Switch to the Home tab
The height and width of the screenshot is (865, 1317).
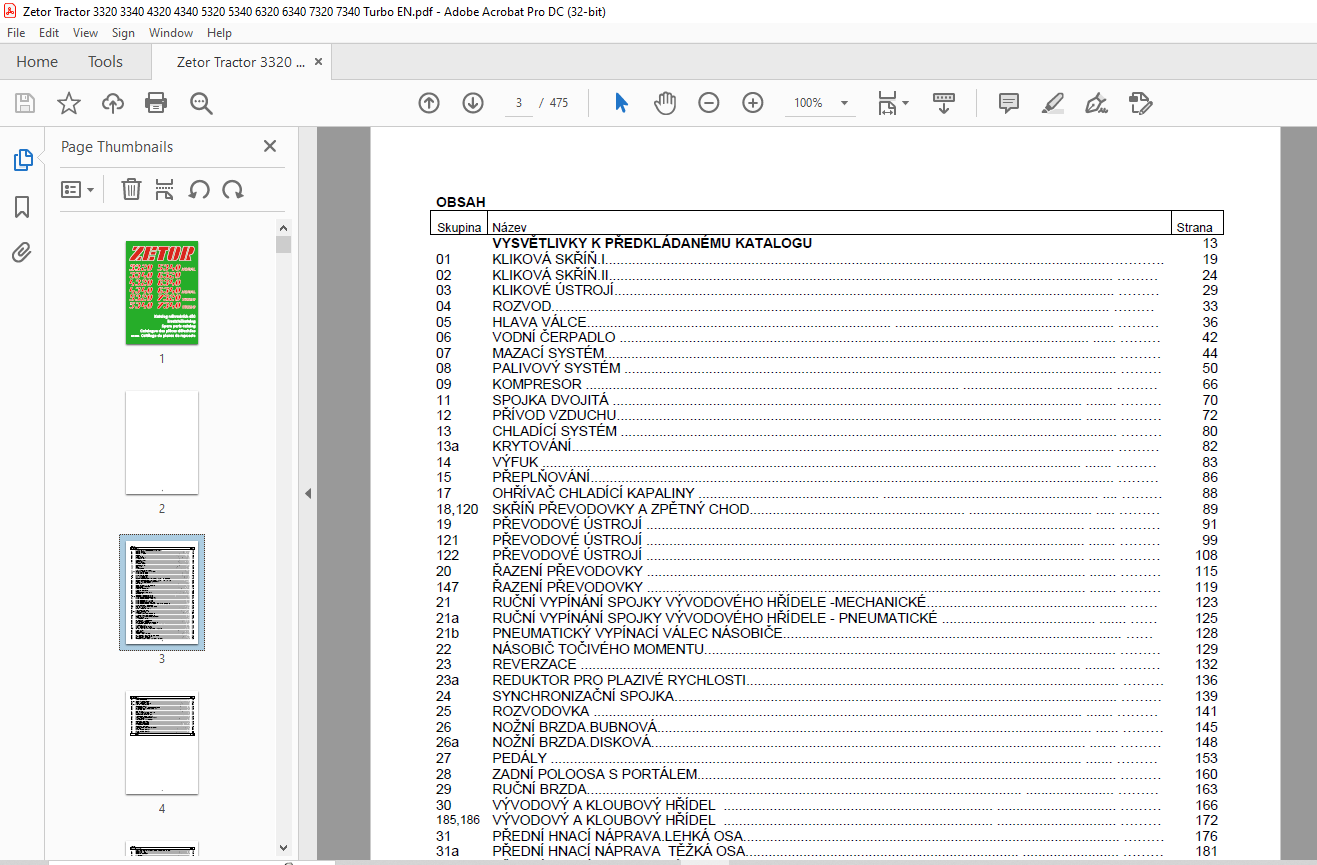point(37,62)
